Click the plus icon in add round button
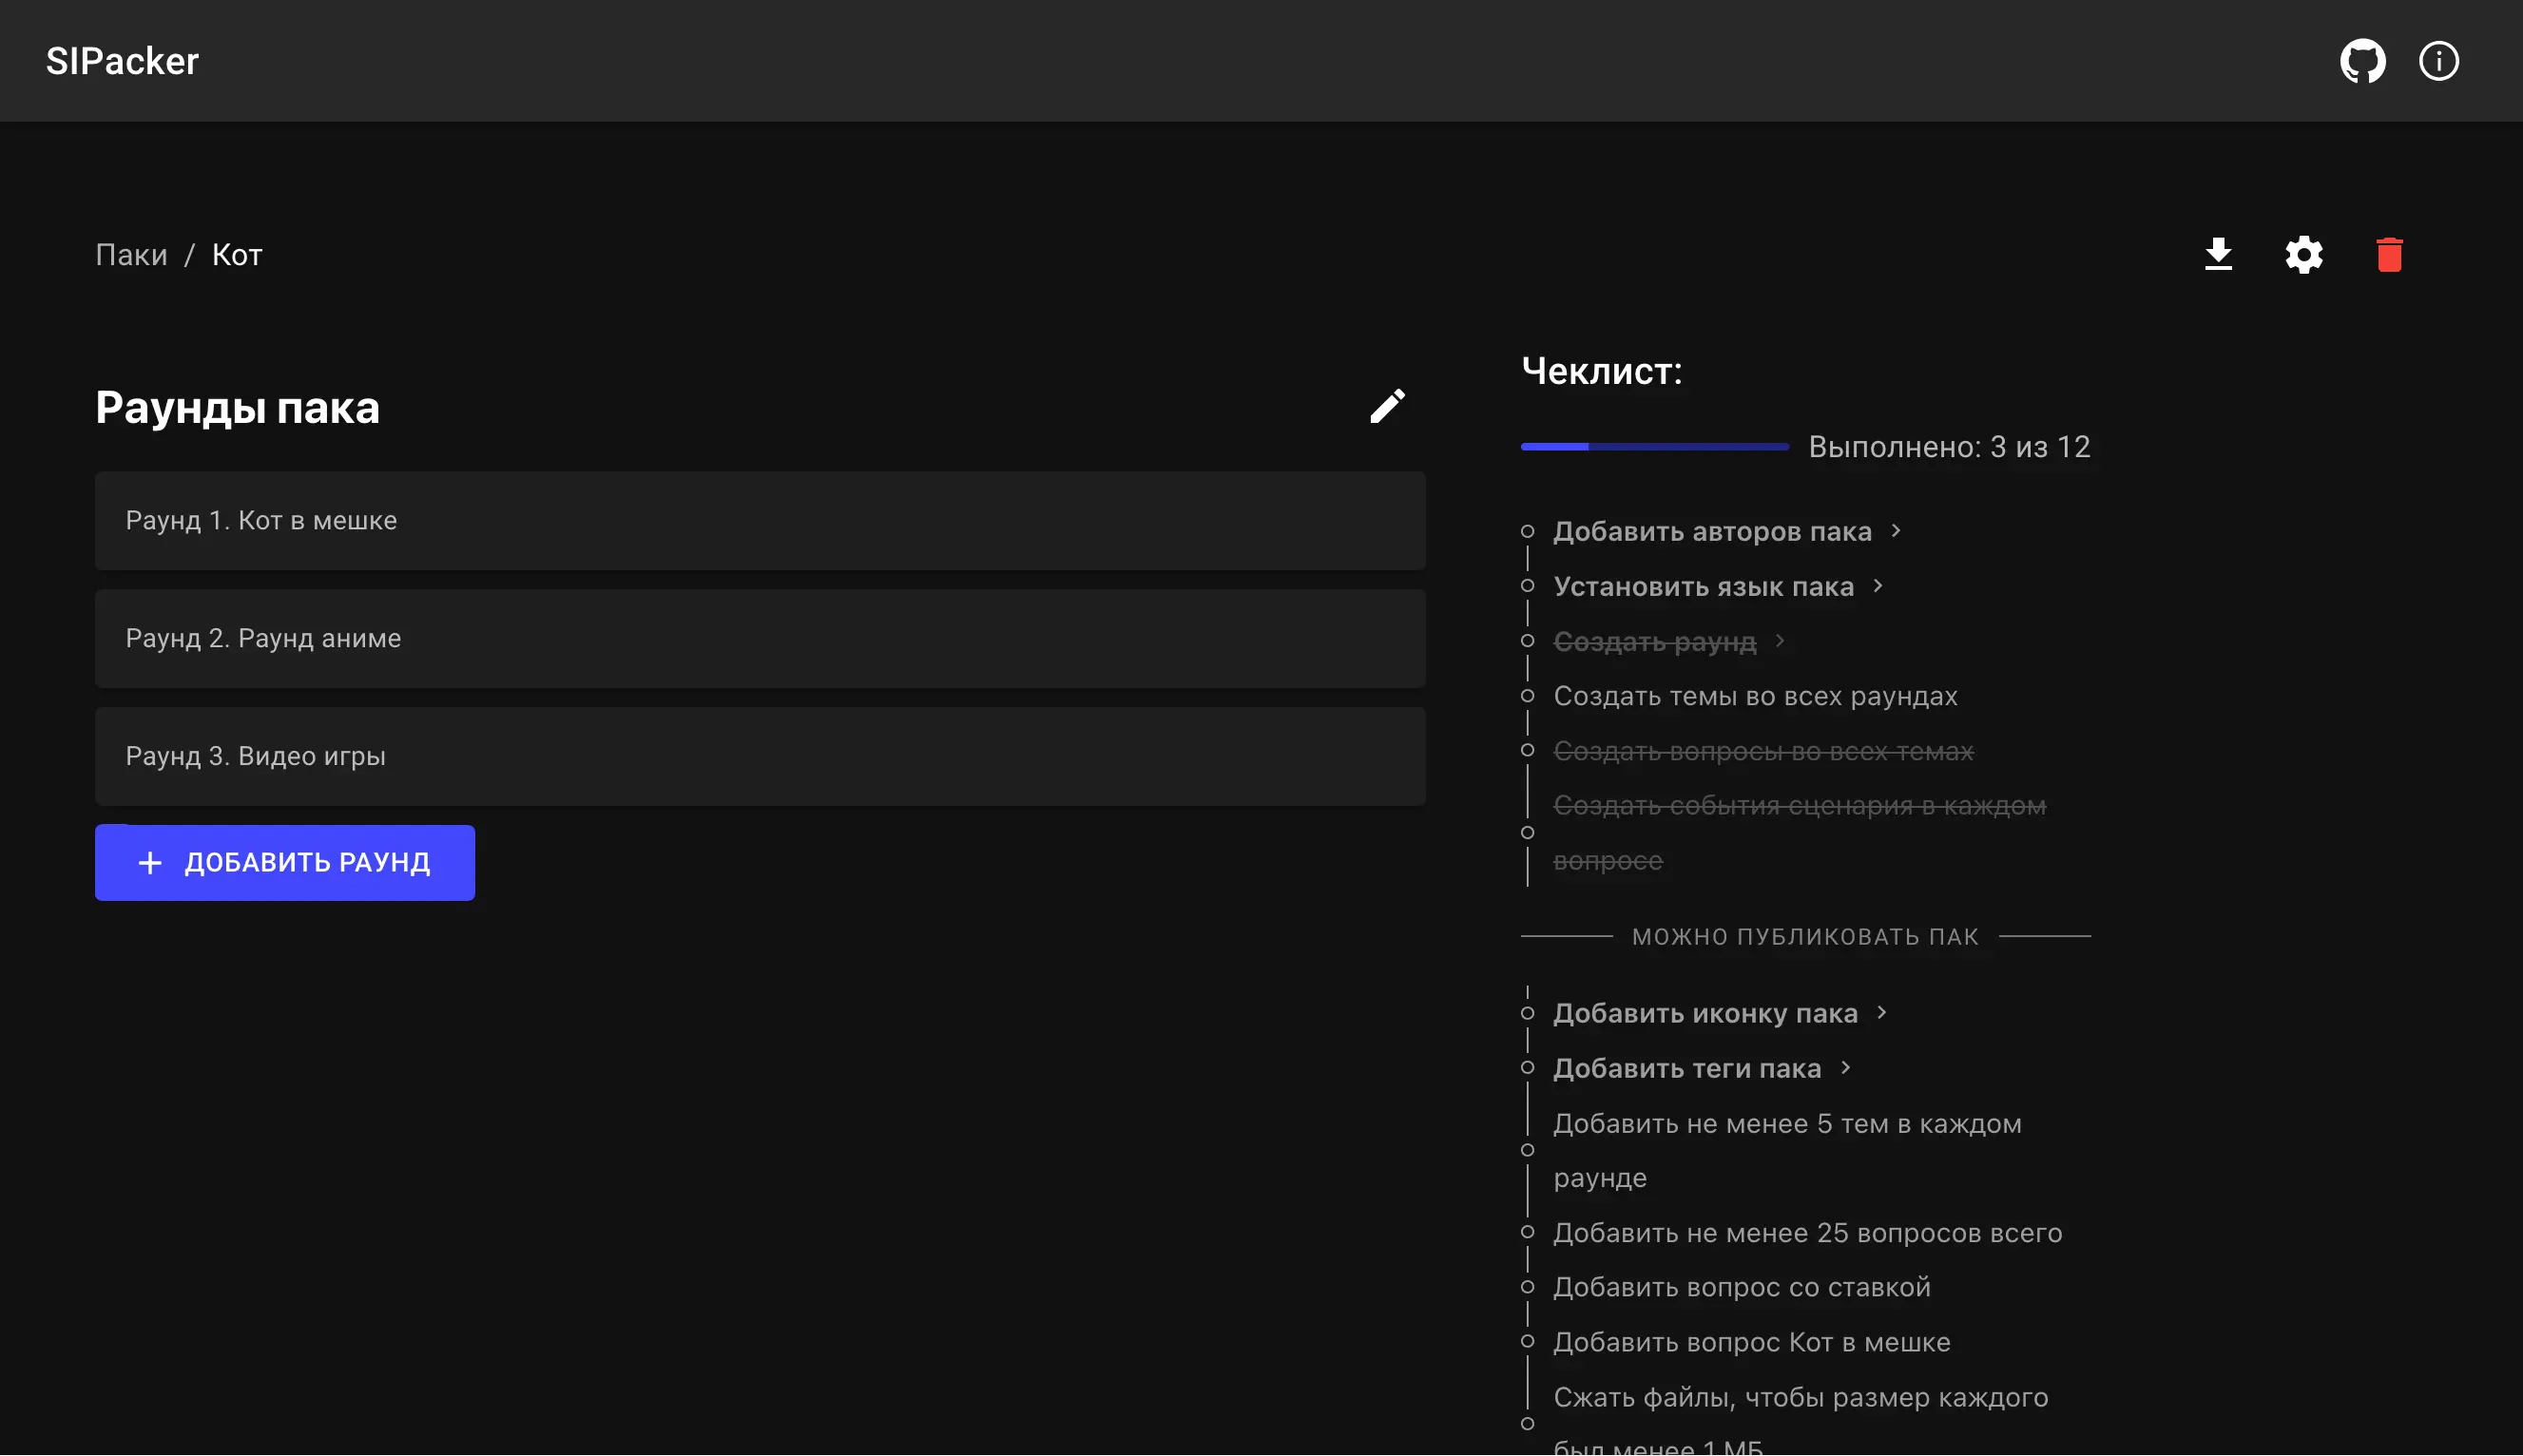The width and height of the screenshot is (2523, 1456). 150,863
